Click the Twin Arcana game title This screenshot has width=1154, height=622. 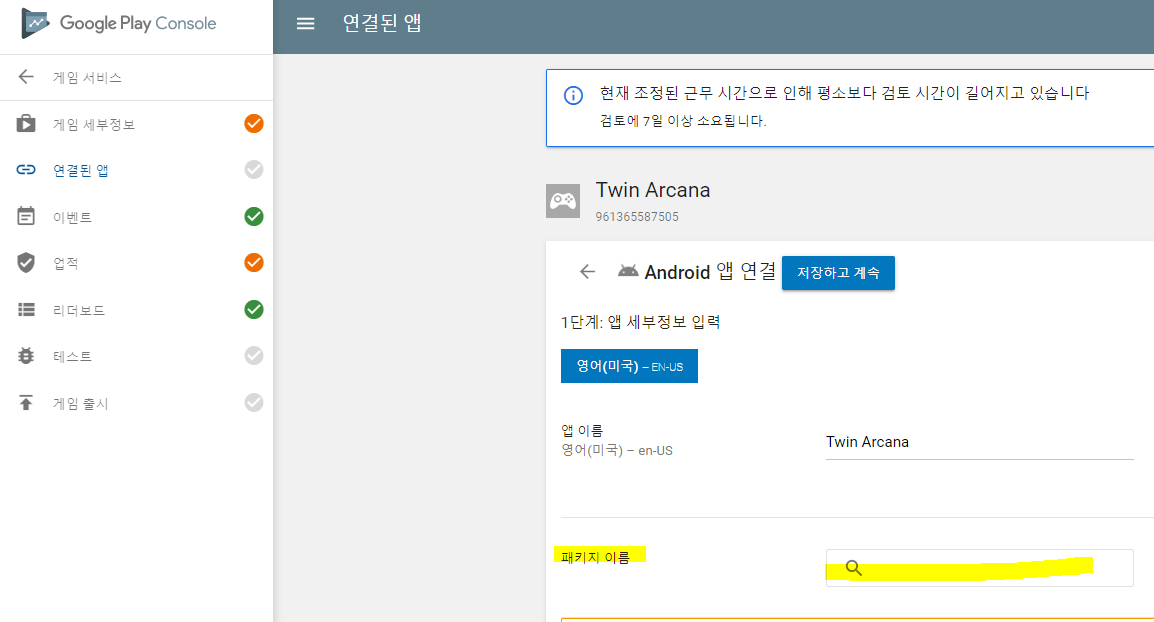[653, 190]
